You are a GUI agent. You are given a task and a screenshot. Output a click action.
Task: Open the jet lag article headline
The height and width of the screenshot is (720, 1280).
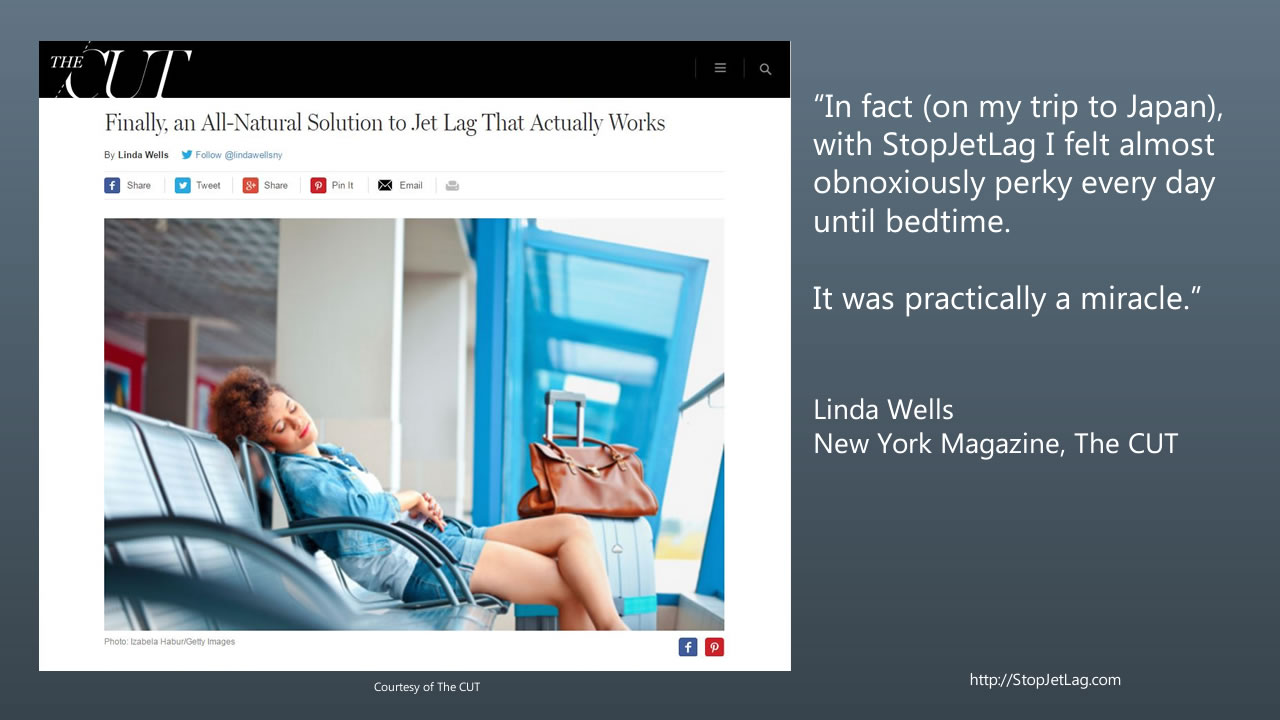[384, 123]
